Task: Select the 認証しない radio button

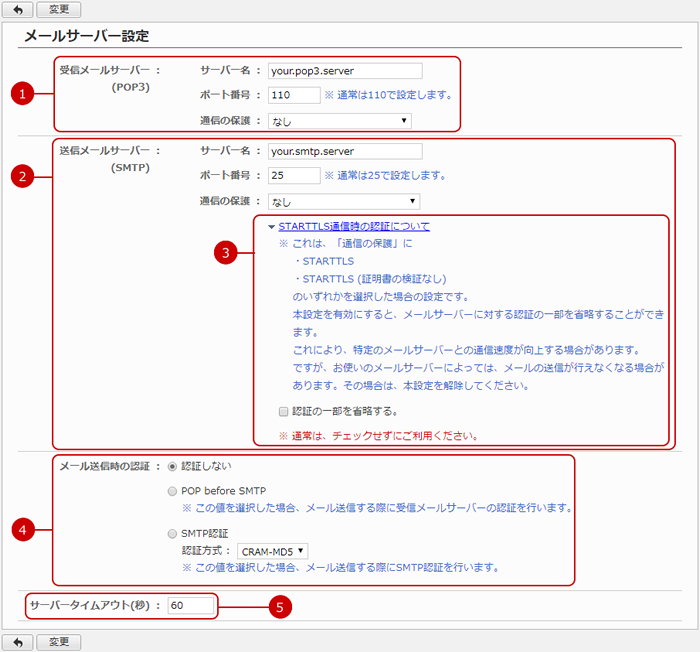Action: [175, 466]
